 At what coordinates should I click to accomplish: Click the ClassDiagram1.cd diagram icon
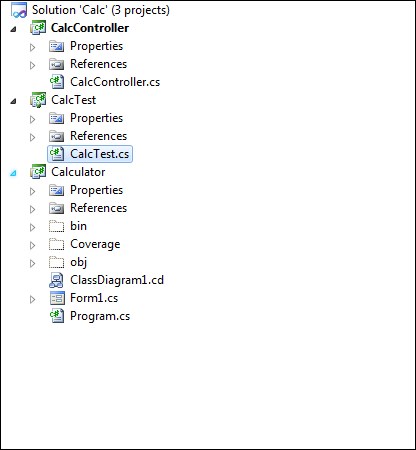(x=56, y=280)
